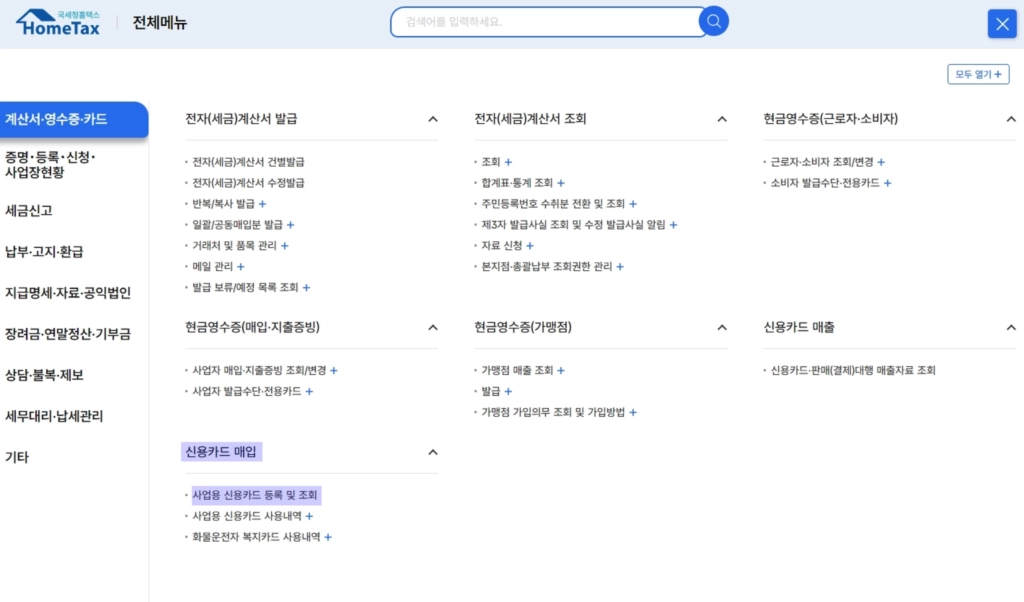This screenshot has height=602, width=1024.
Task: Expand plus icon next to 근로자·소비자 조회/변경
Action: coord(881,162)
